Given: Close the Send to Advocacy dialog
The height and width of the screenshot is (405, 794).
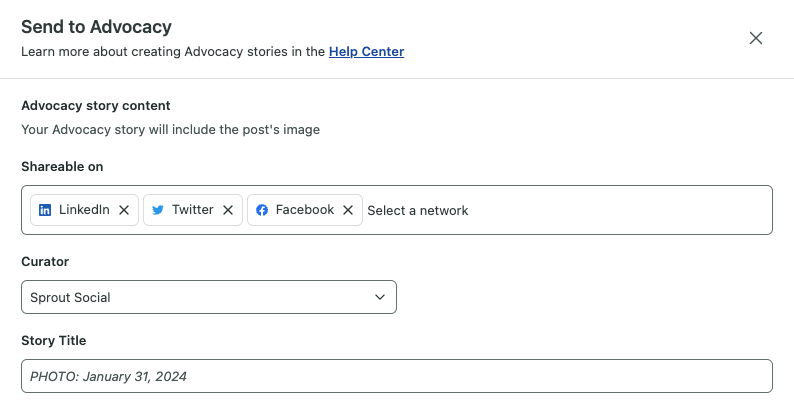Looking at the screenshot, I should (x=756, y=38).
